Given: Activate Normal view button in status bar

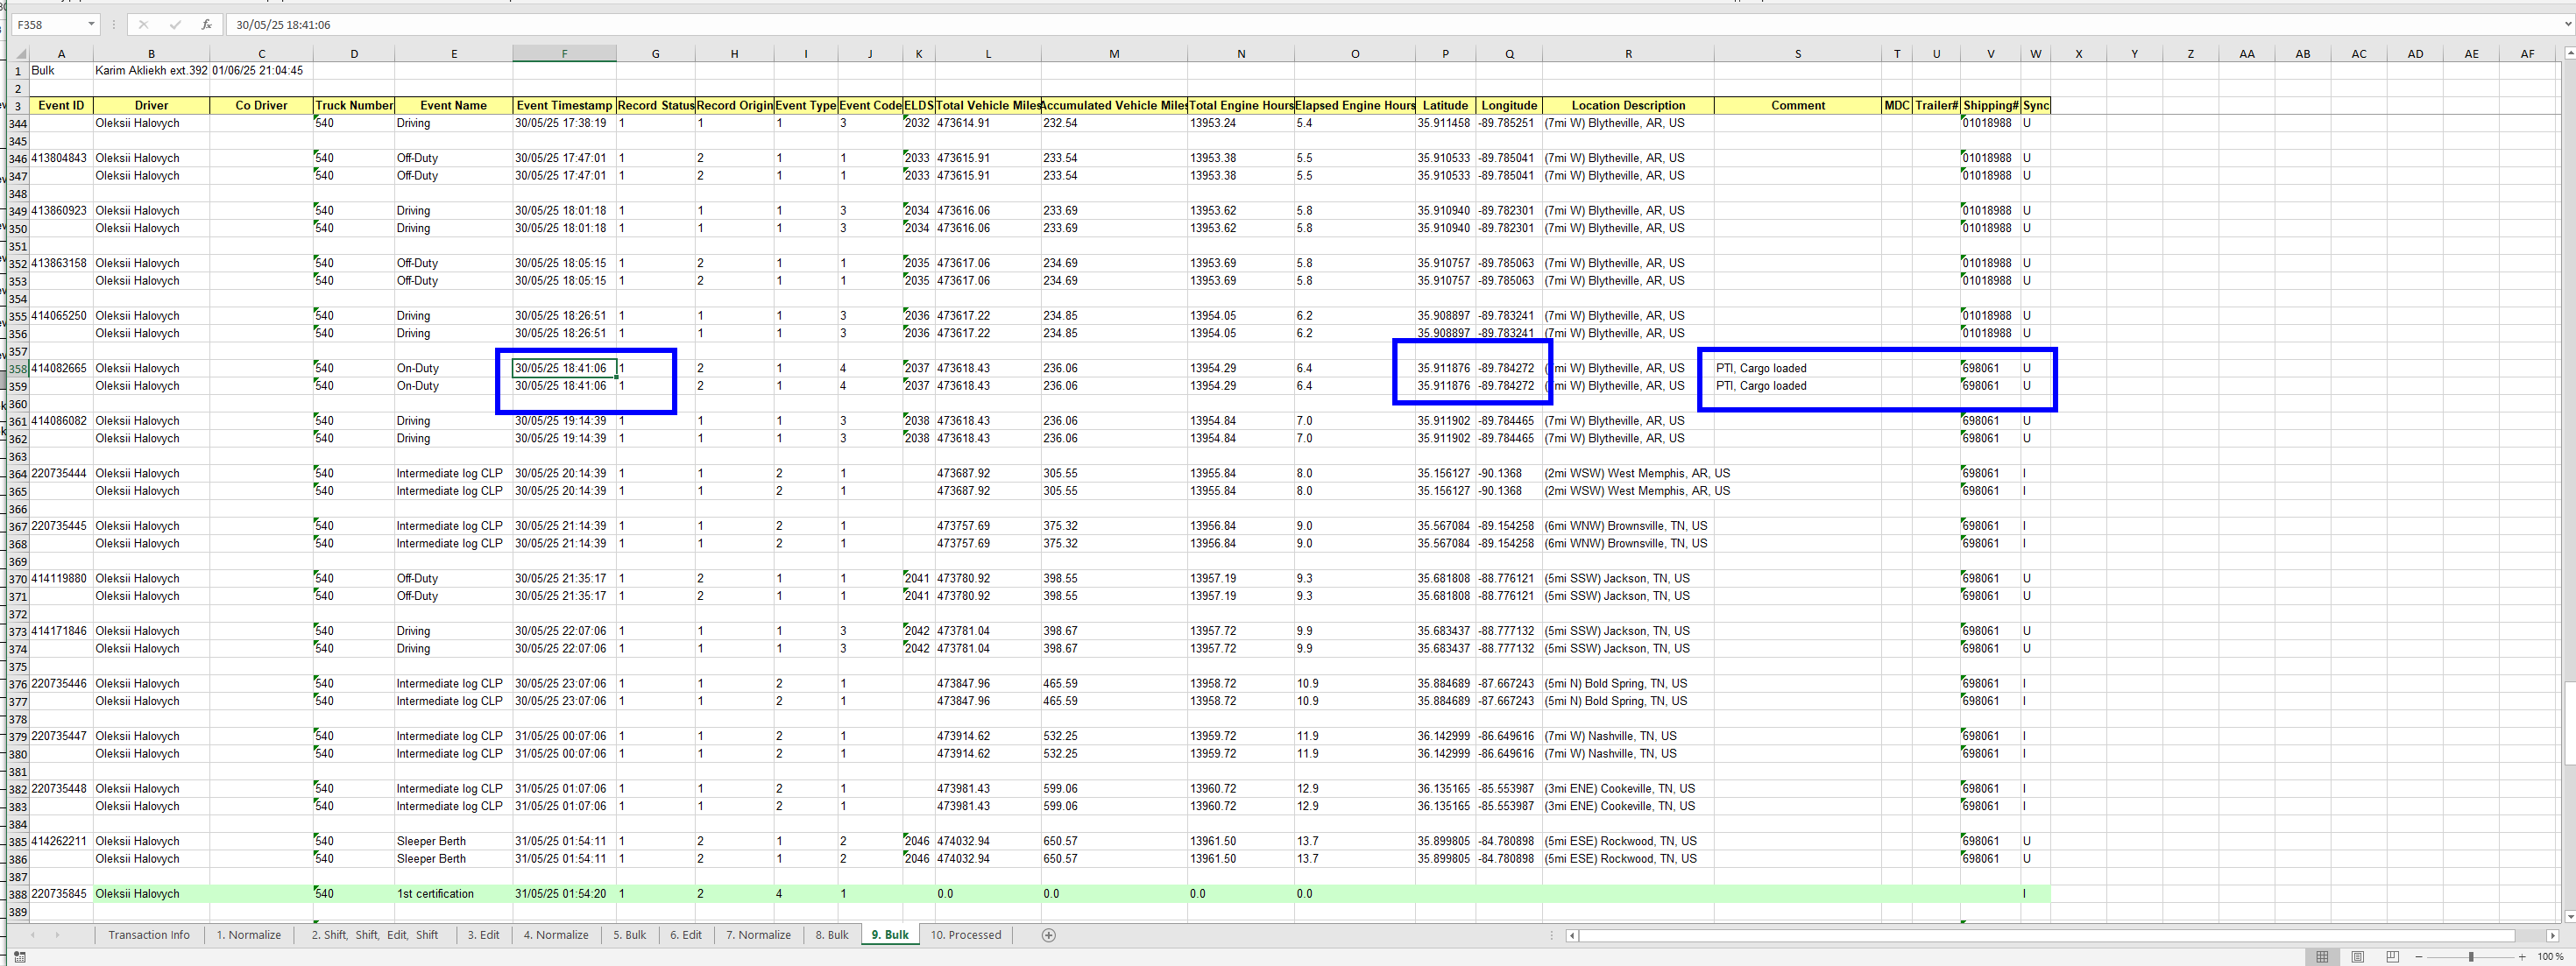Looking at the screenshot, I should tap(2322, 957).
